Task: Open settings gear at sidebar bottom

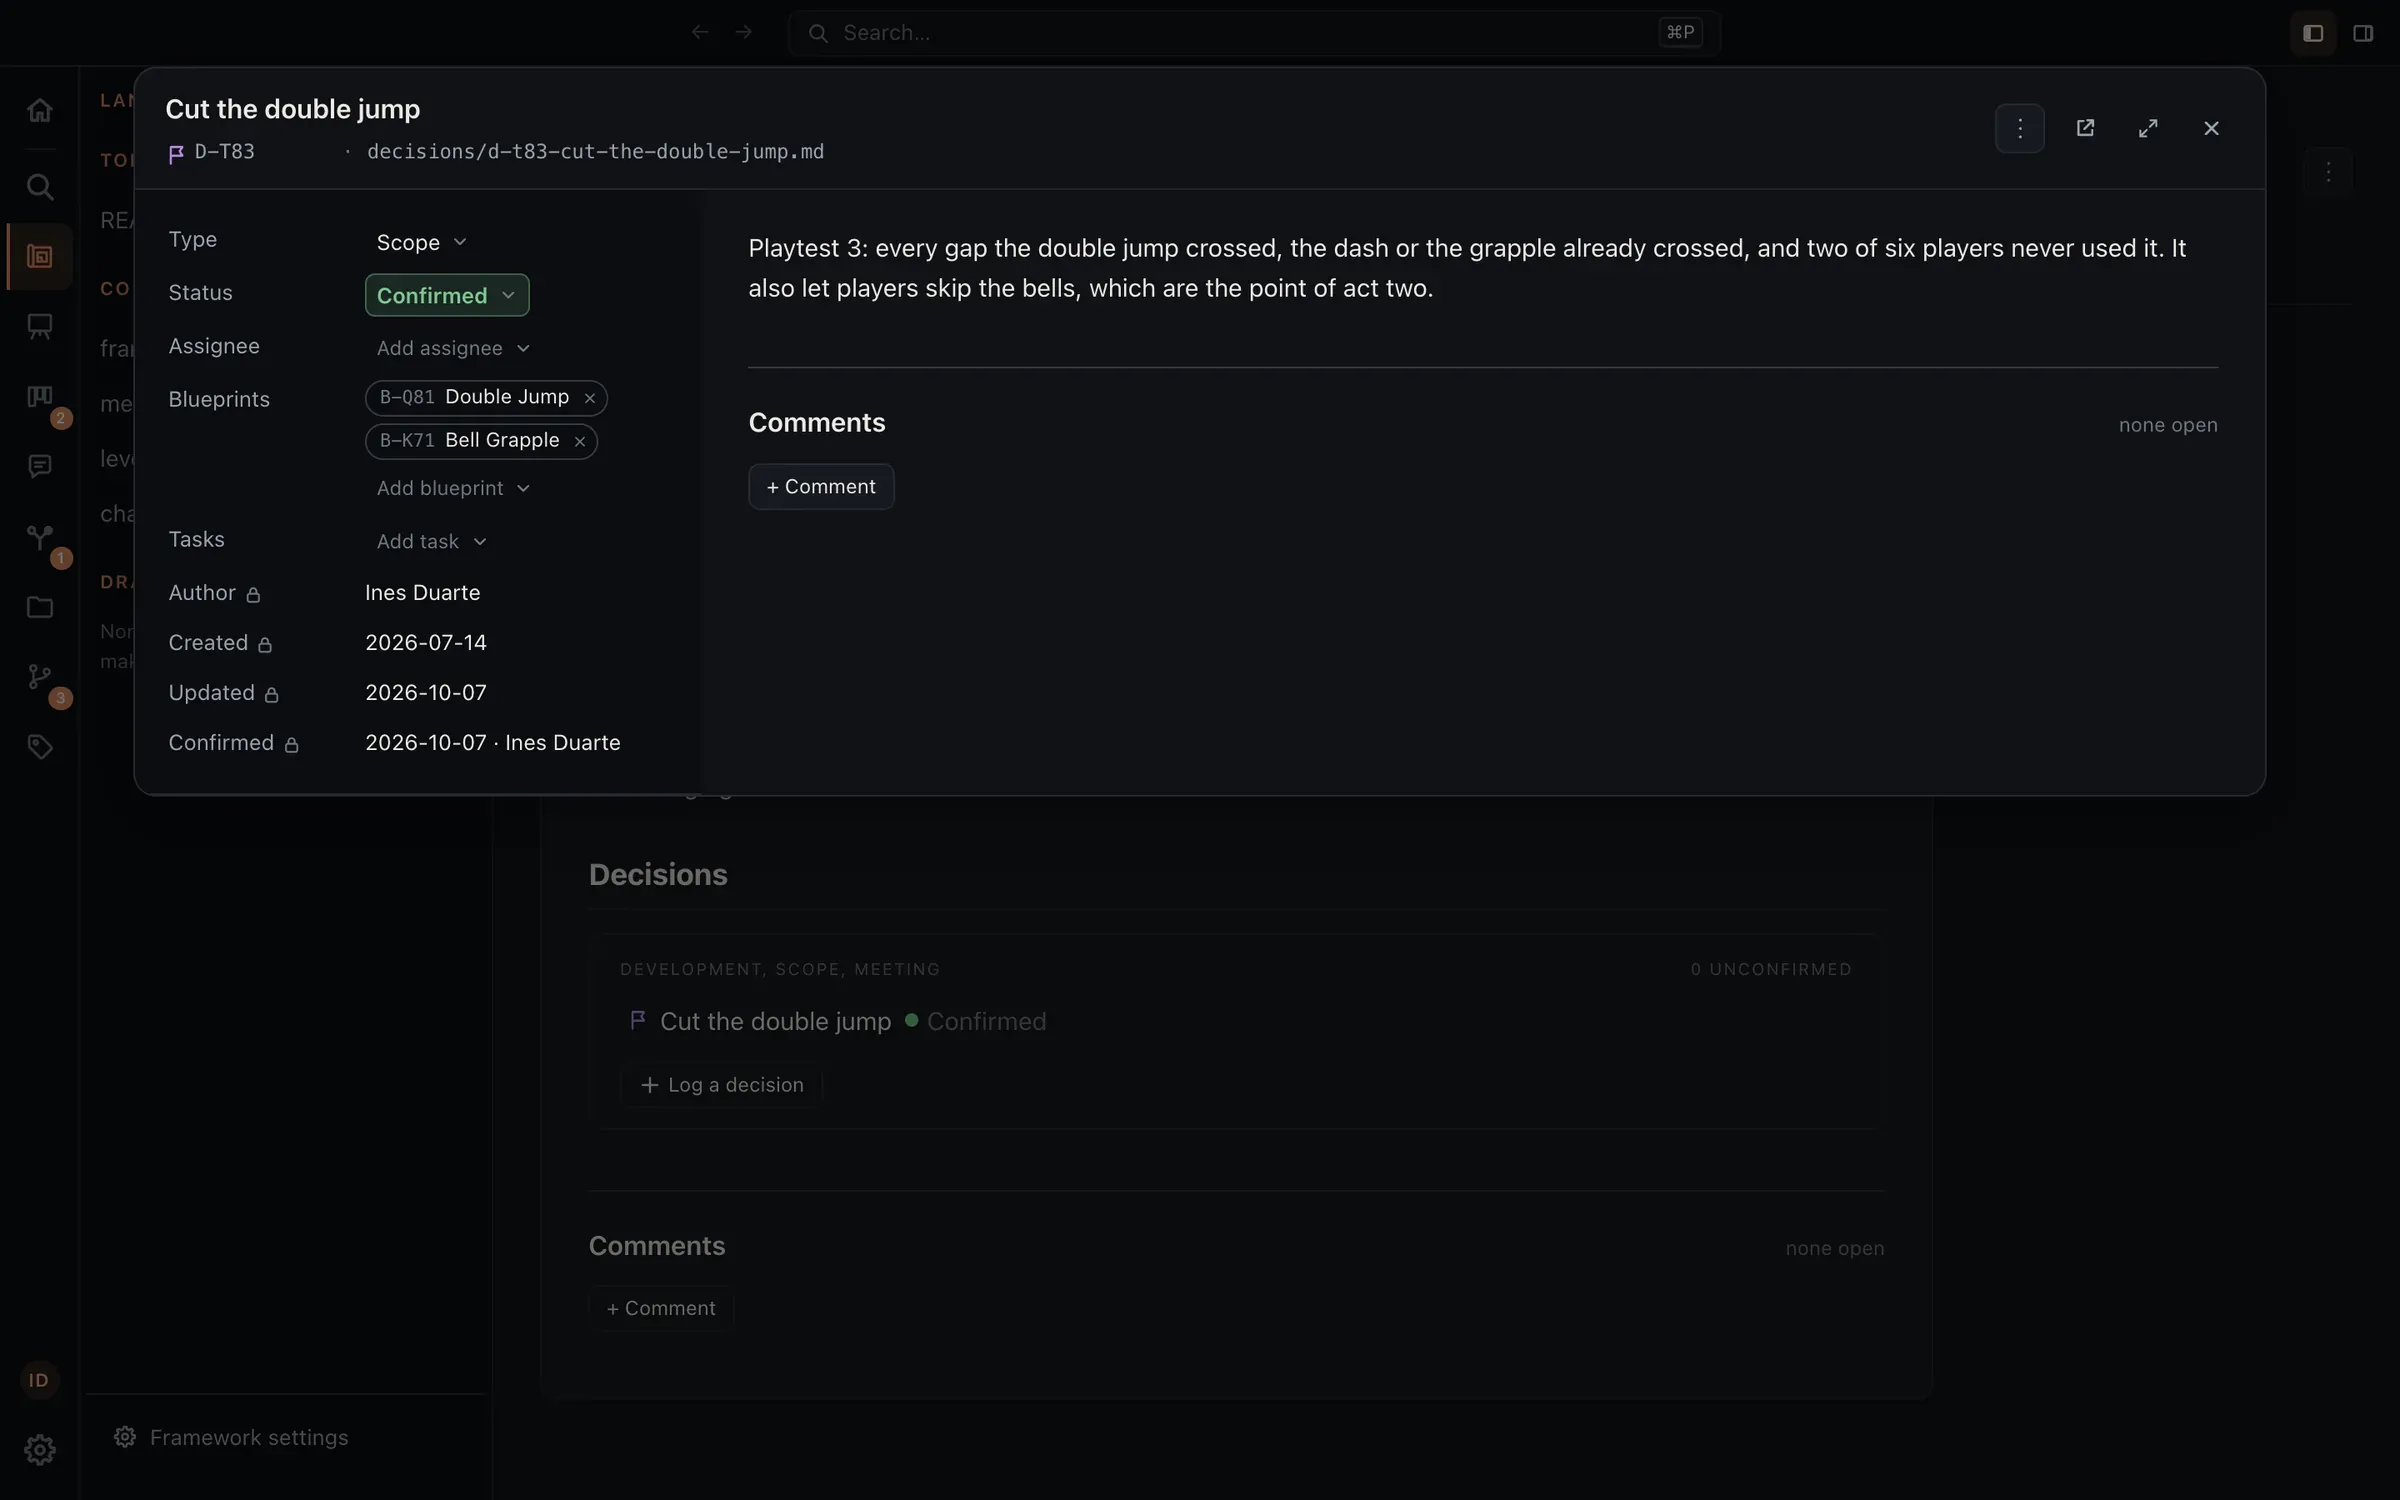Action: (x=39, y=1450)
